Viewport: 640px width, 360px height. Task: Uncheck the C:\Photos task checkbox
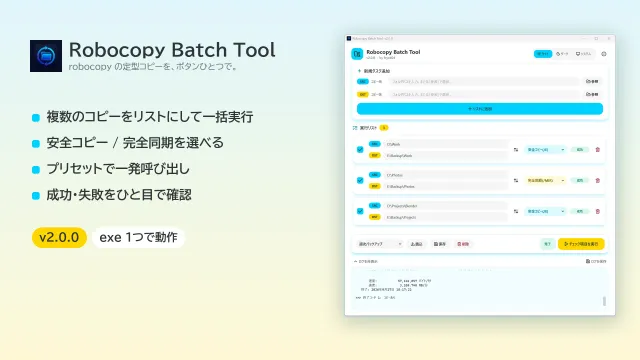tap(360, 180)
